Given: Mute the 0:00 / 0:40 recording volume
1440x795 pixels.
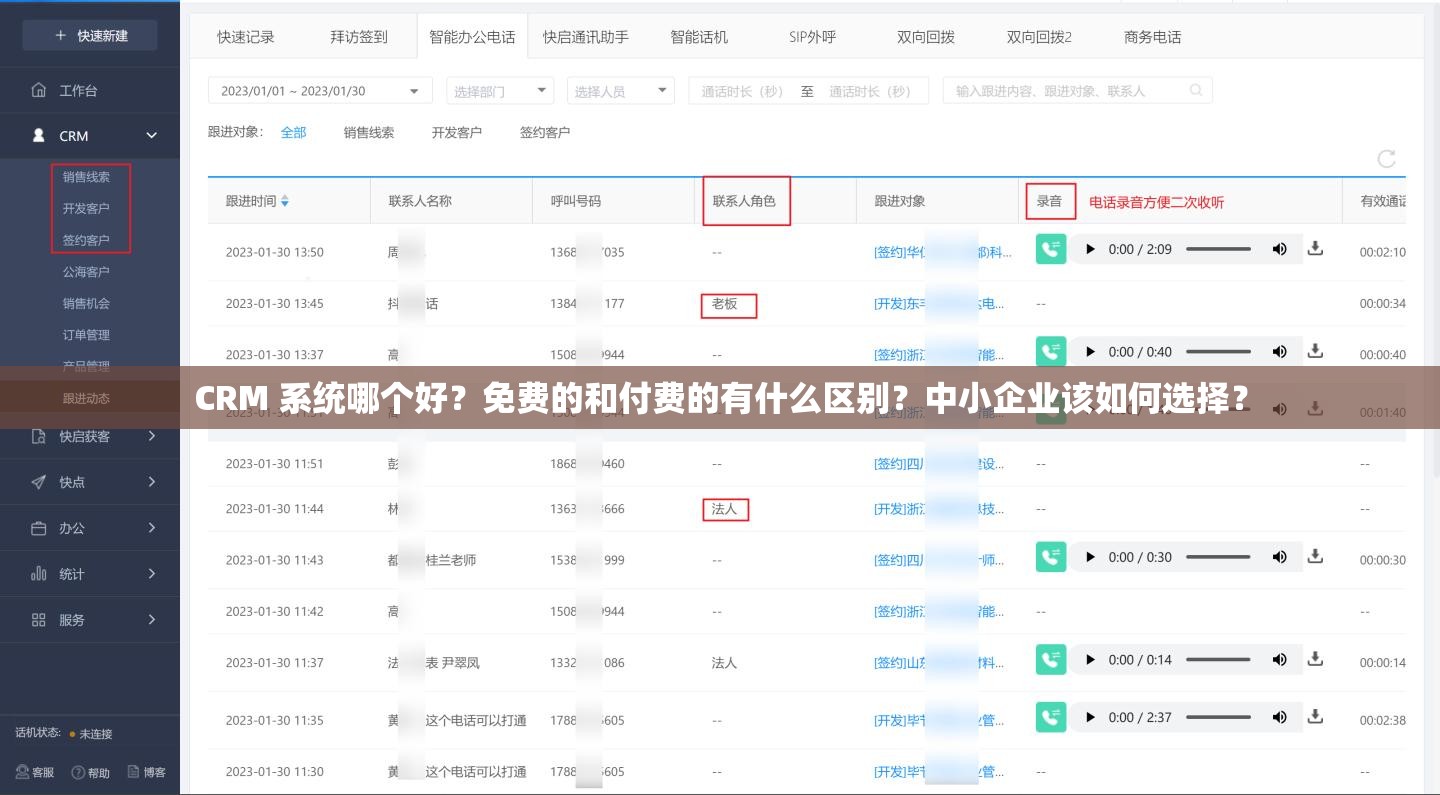Looking at the screenshot, I should pos(1280,351).
